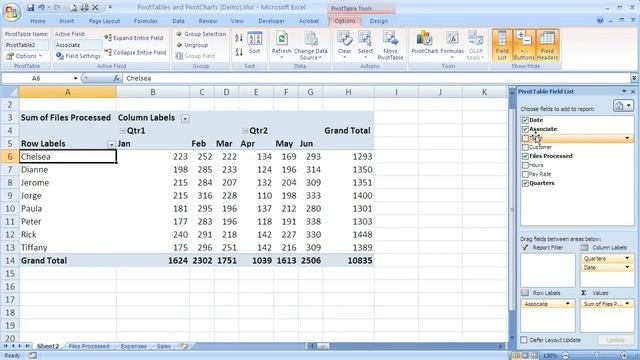
Task: Open the Page Layout ribbon tab
Action: pyautogui.click(x=104, y=21)
